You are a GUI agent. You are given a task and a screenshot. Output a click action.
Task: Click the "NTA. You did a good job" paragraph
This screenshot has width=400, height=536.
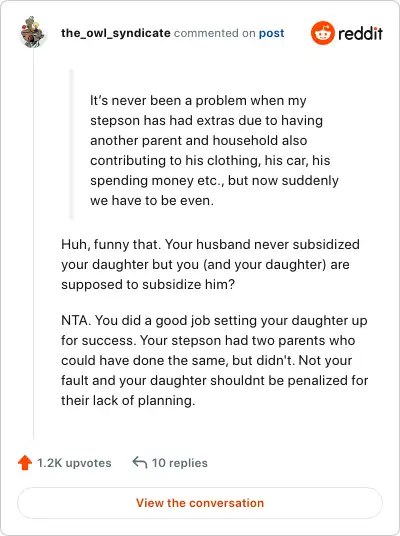[215, 360]
